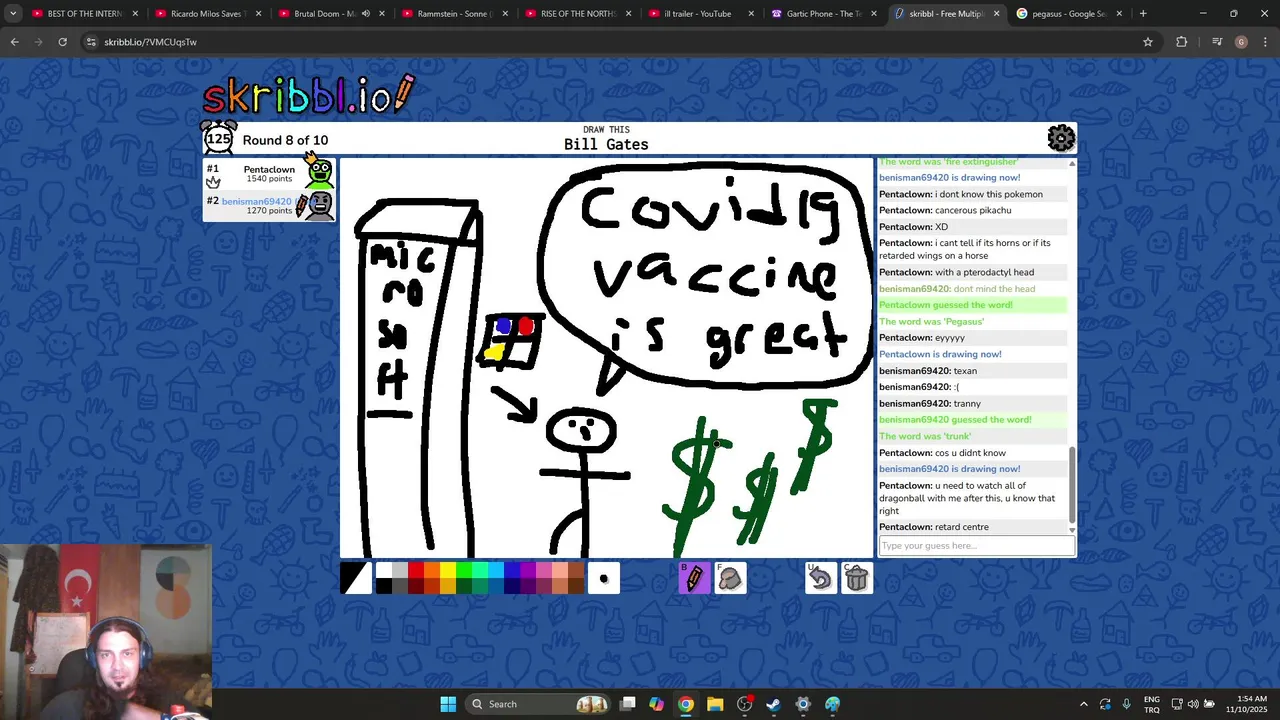Close the pegasus Google Search tab
The image size is (1280, 720).
1119,14
